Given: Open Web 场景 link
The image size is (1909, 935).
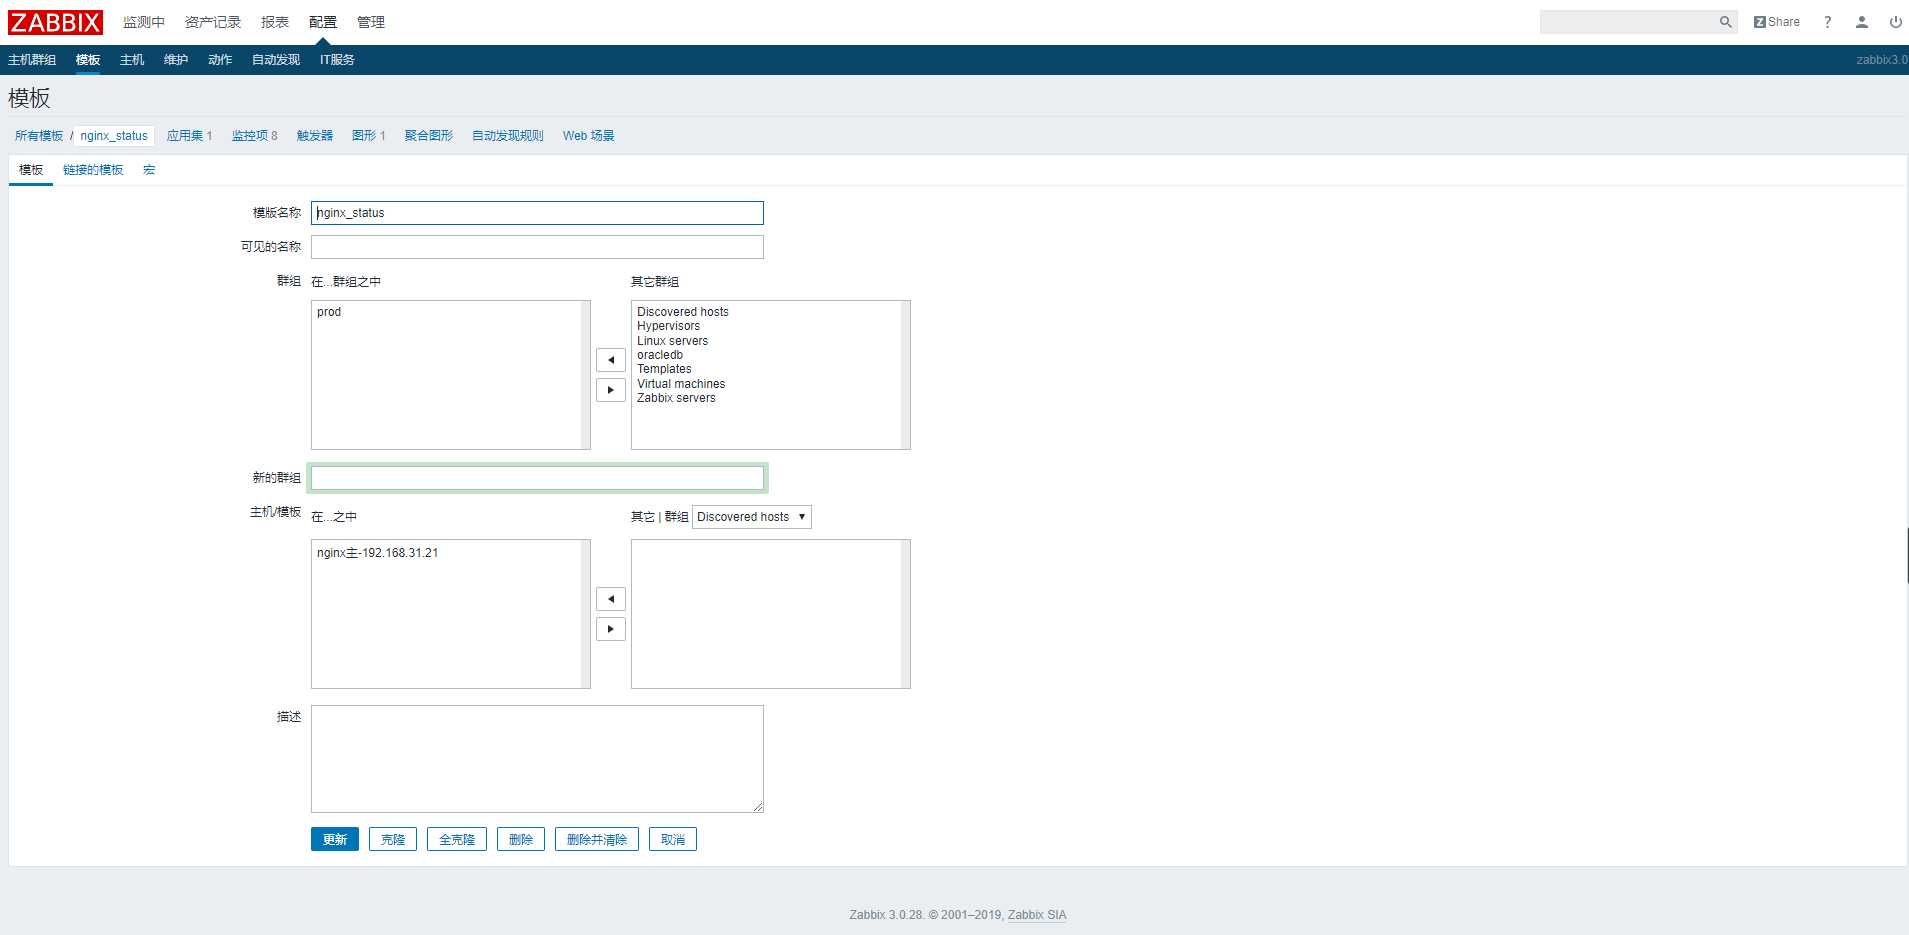Looking at the screenshot, I should coord(589,136).
